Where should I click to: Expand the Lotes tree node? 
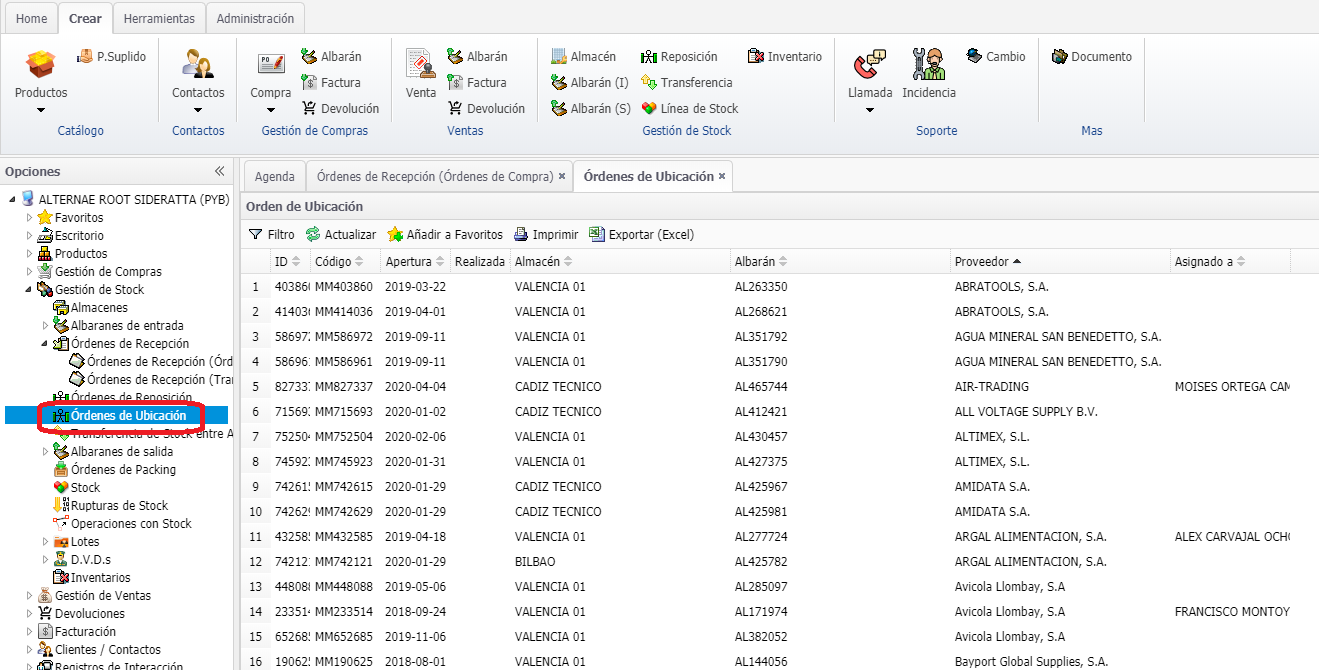(45, 542)
